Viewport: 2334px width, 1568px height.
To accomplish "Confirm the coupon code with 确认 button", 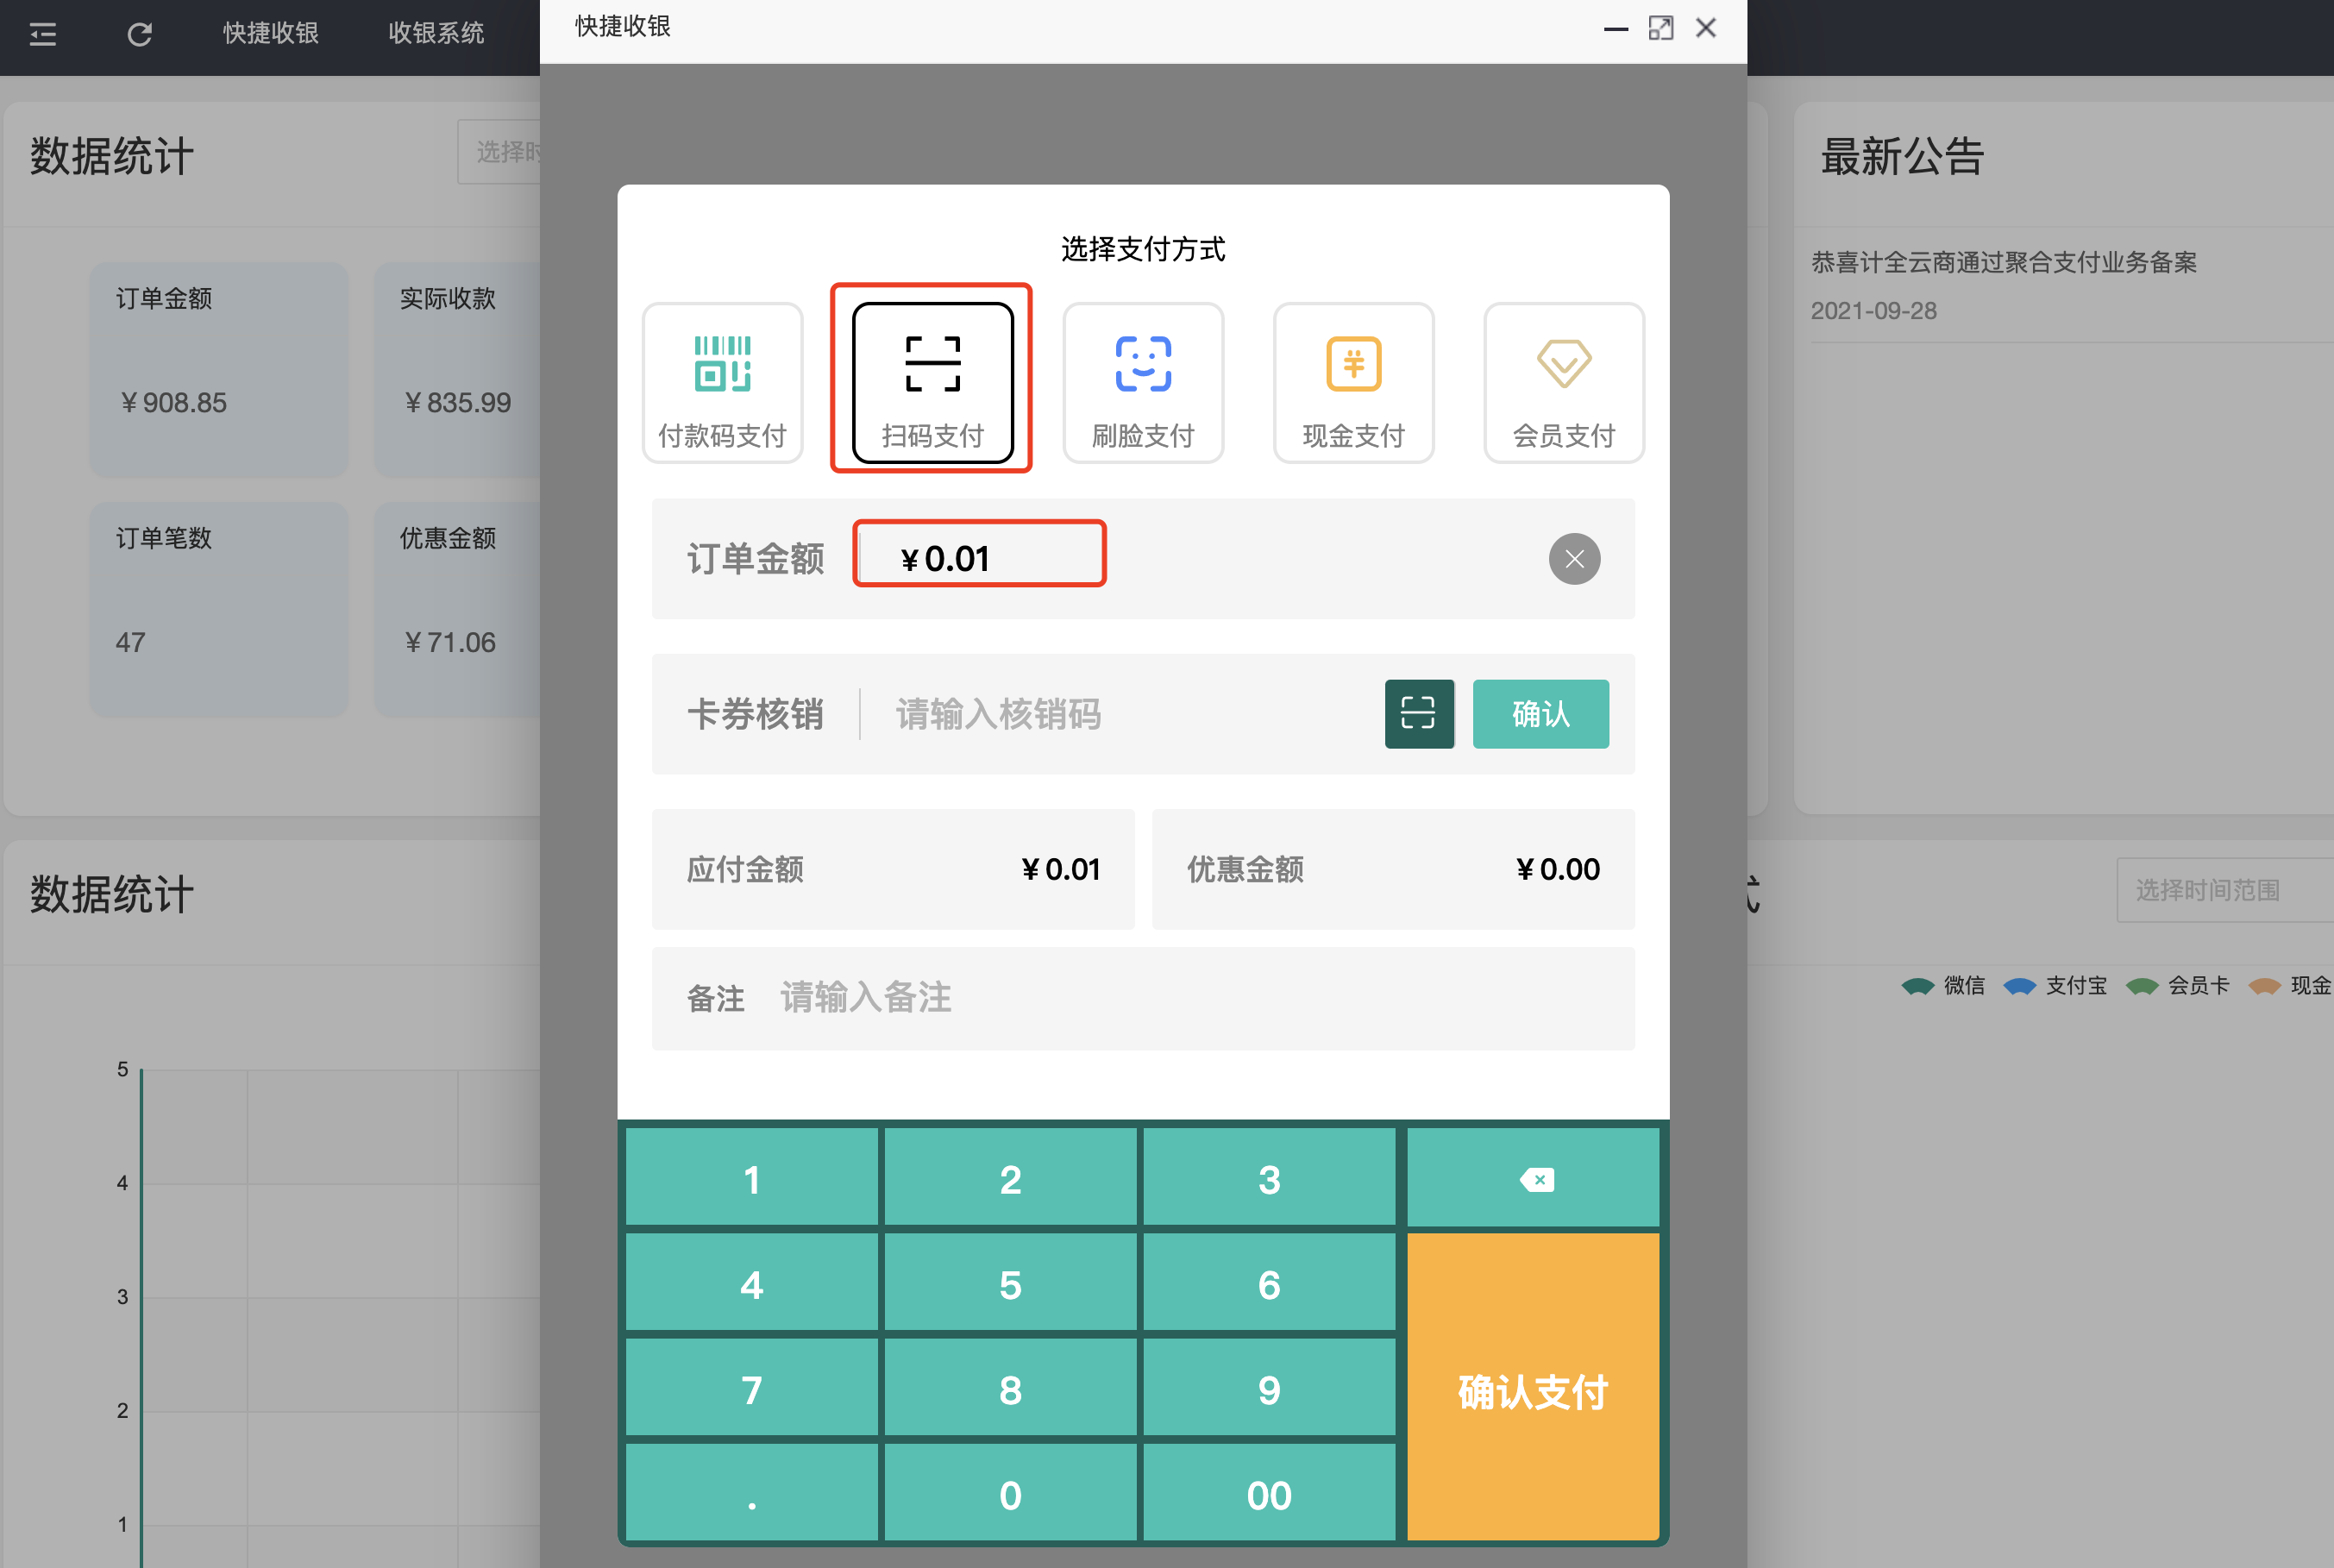I will [x=1541, y=714].
